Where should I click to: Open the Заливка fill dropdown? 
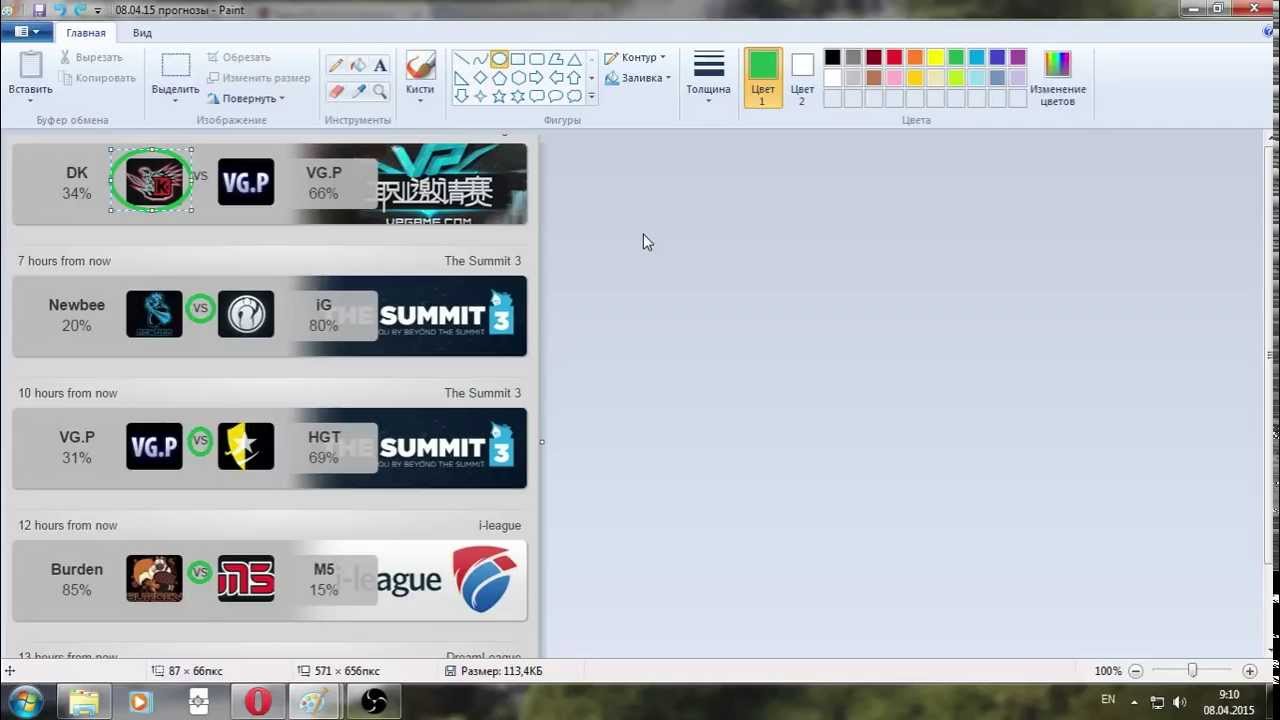(x=638, y=78)
